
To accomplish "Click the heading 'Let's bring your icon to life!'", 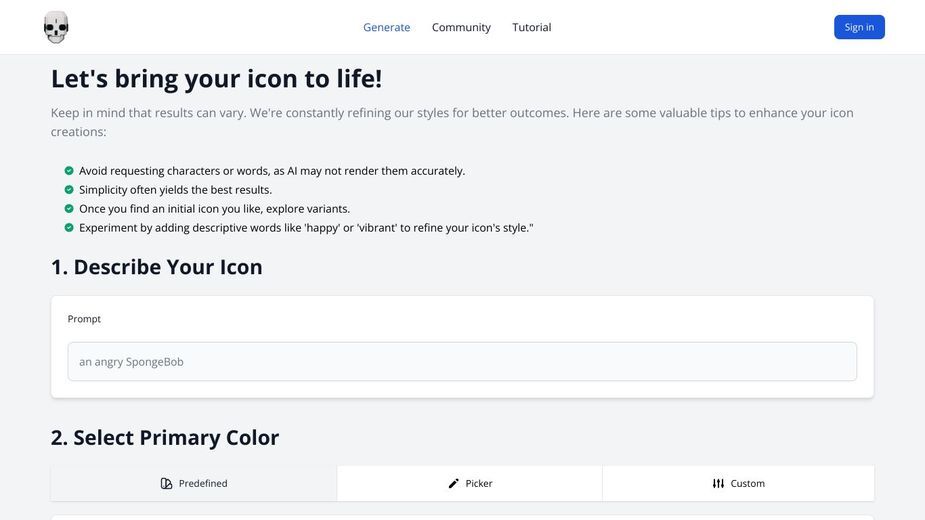I will 217,79.
